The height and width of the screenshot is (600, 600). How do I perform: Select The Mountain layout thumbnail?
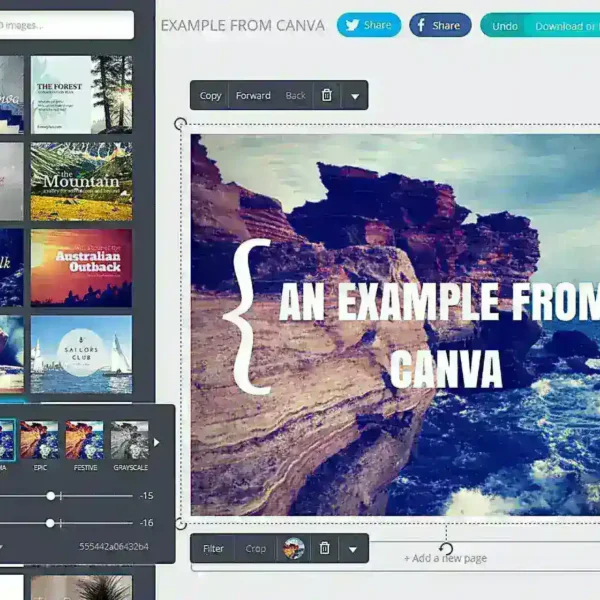82,181
